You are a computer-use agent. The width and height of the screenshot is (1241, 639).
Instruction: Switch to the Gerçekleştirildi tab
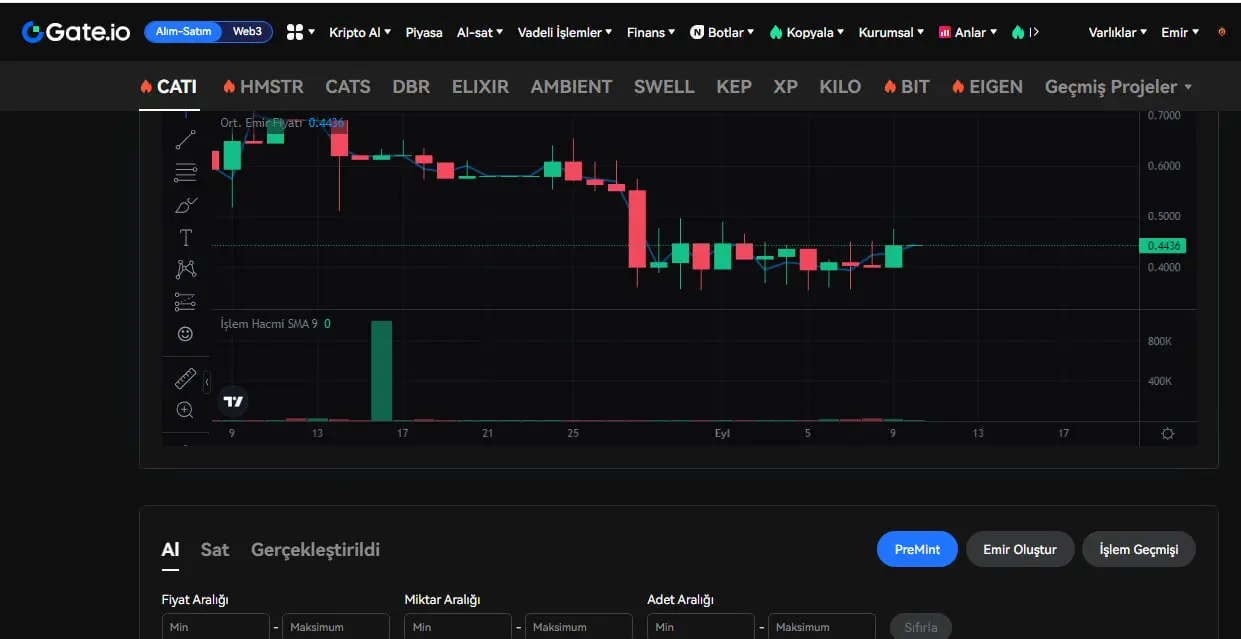315,549
